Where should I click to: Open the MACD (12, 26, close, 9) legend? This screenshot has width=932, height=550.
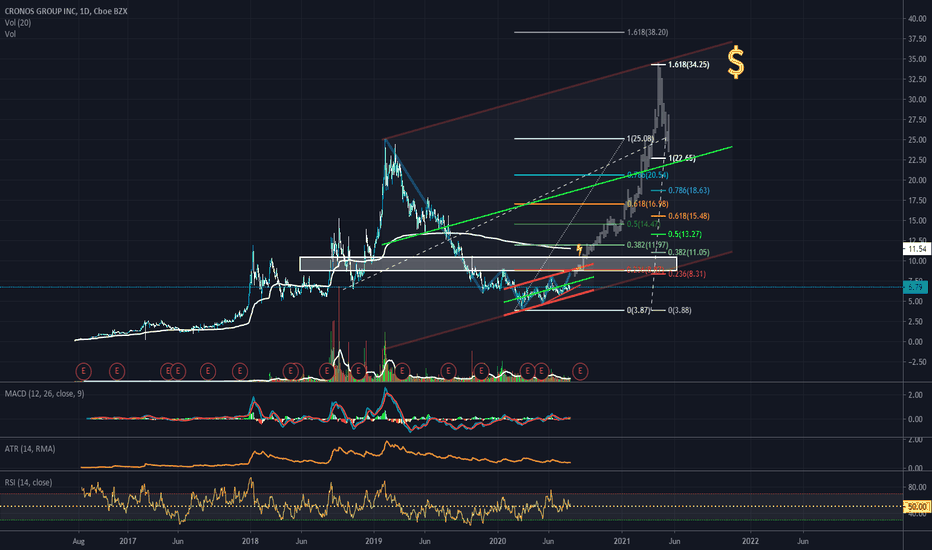point(45,394)
